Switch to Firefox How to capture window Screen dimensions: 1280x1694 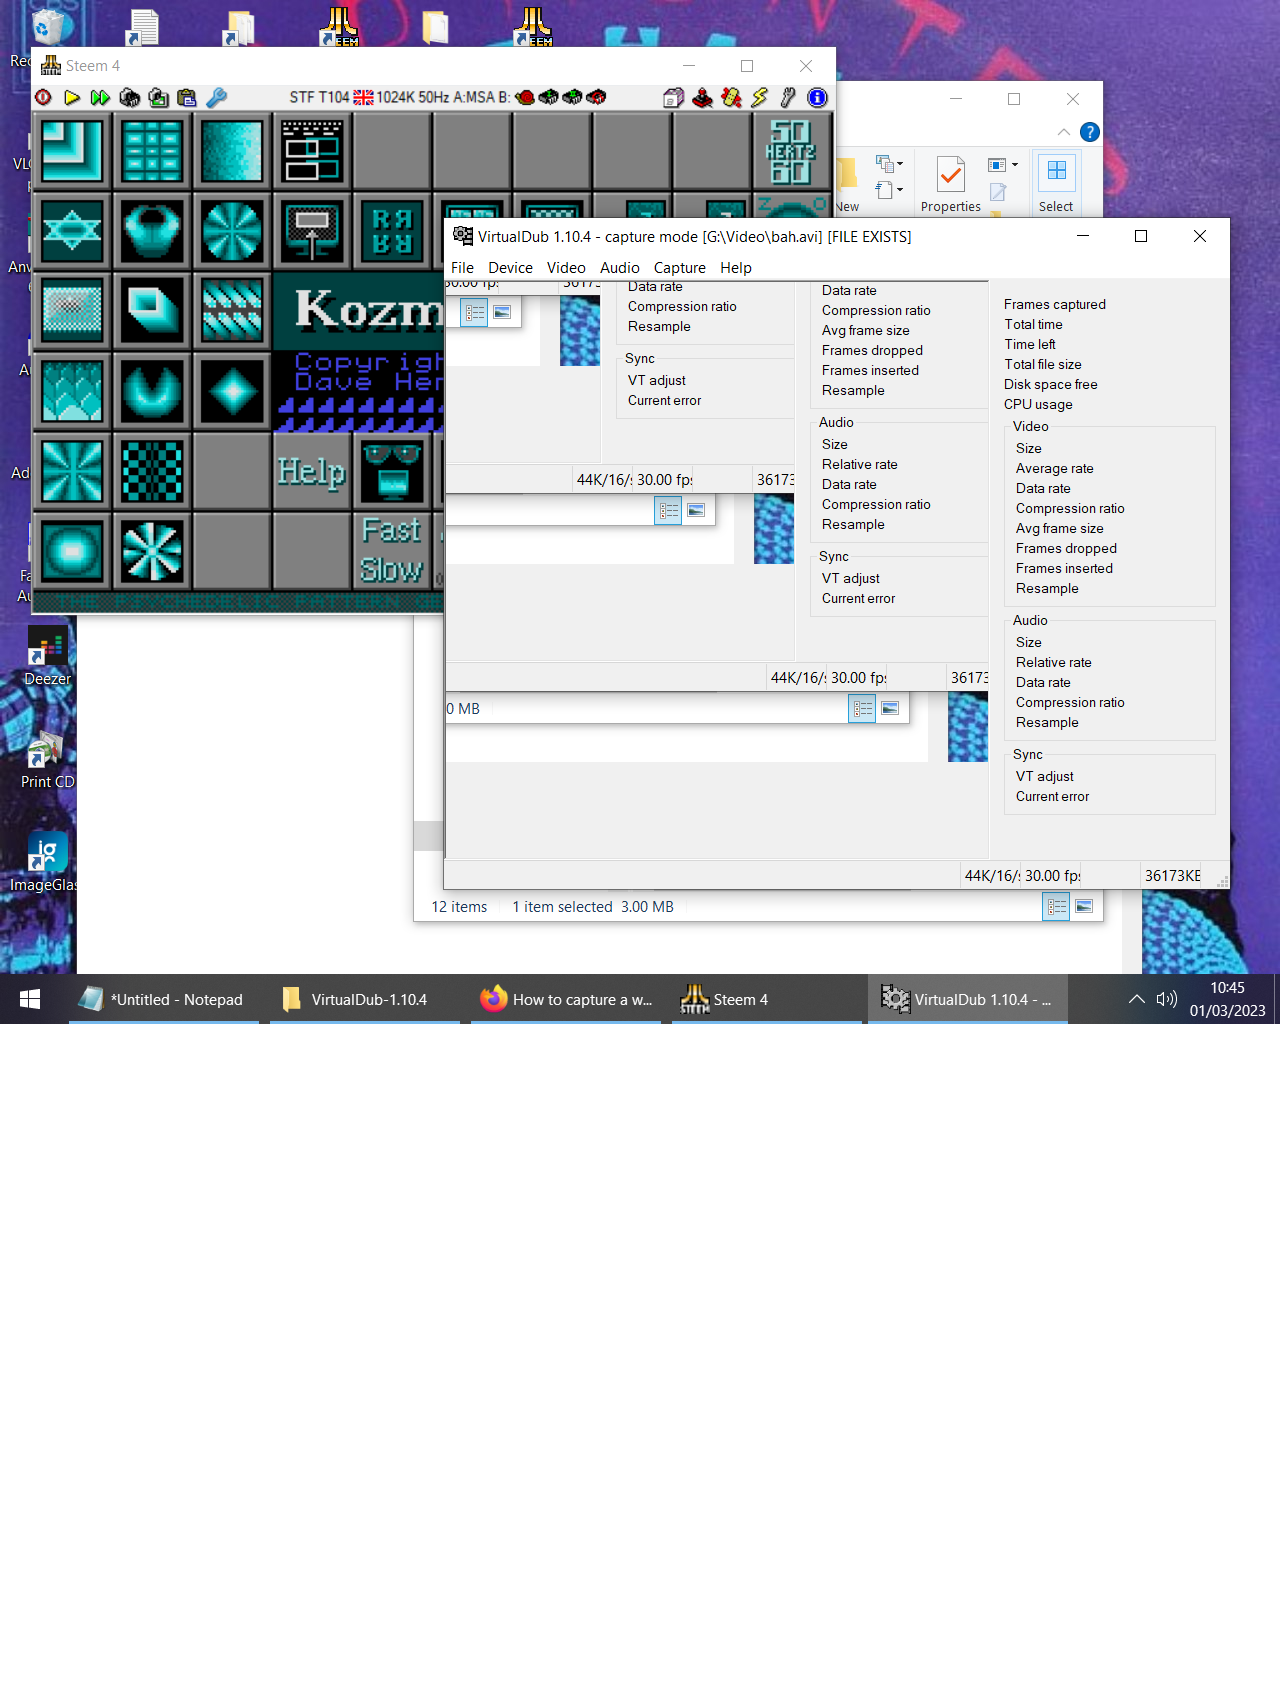(566, 999)
